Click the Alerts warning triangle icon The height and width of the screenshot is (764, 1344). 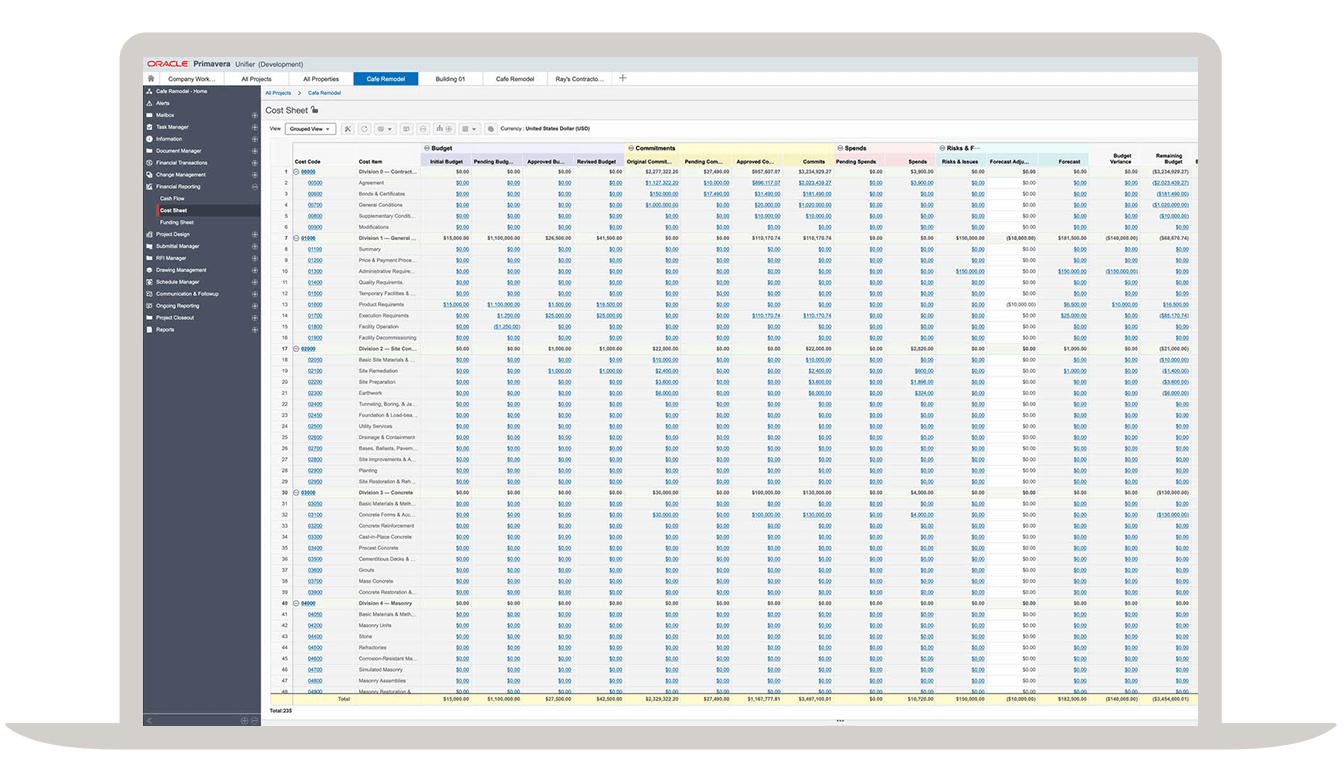point(150,103)
